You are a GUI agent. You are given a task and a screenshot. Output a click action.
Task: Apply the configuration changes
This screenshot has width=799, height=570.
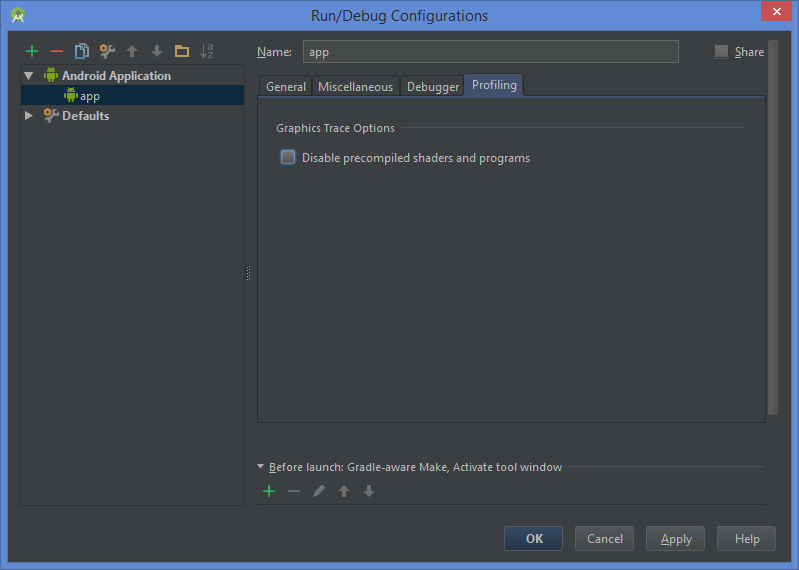click(x=675, y=538)
